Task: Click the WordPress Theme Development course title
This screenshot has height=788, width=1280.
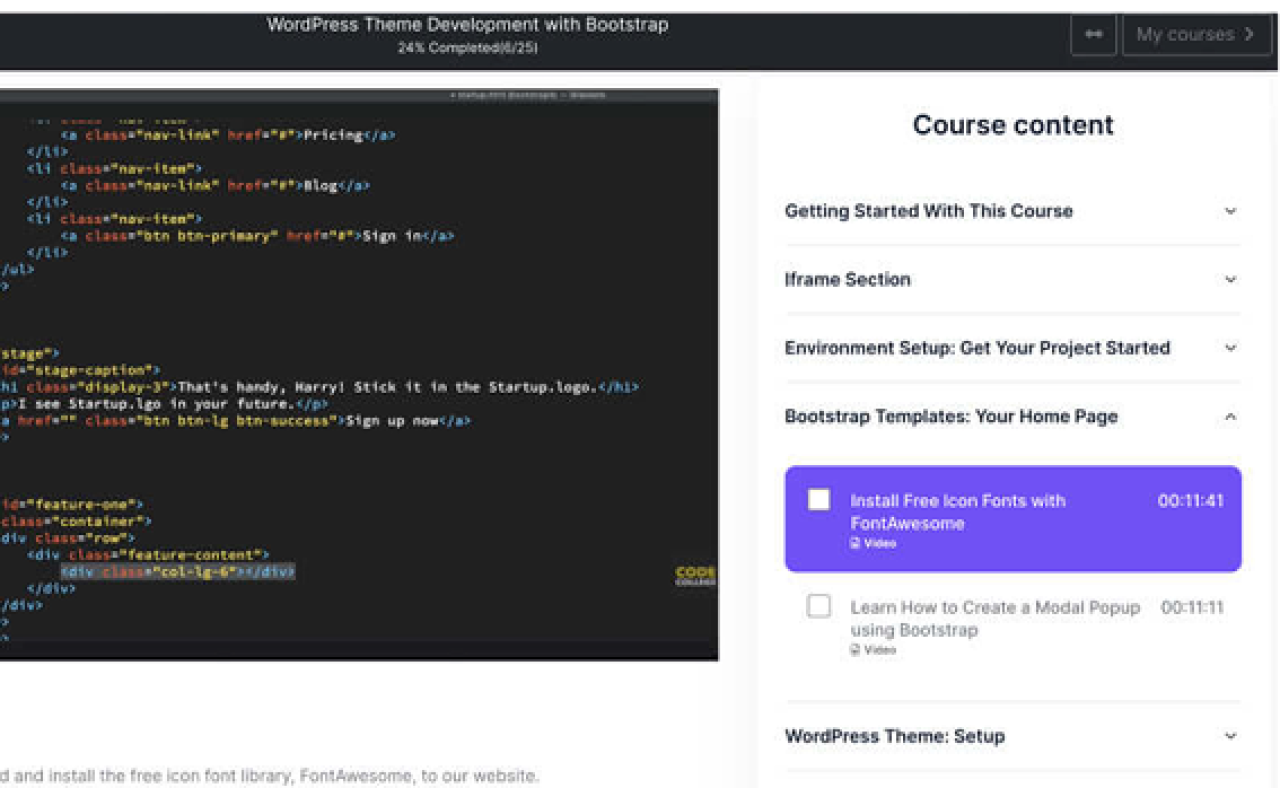Action: tap(467, 25)
